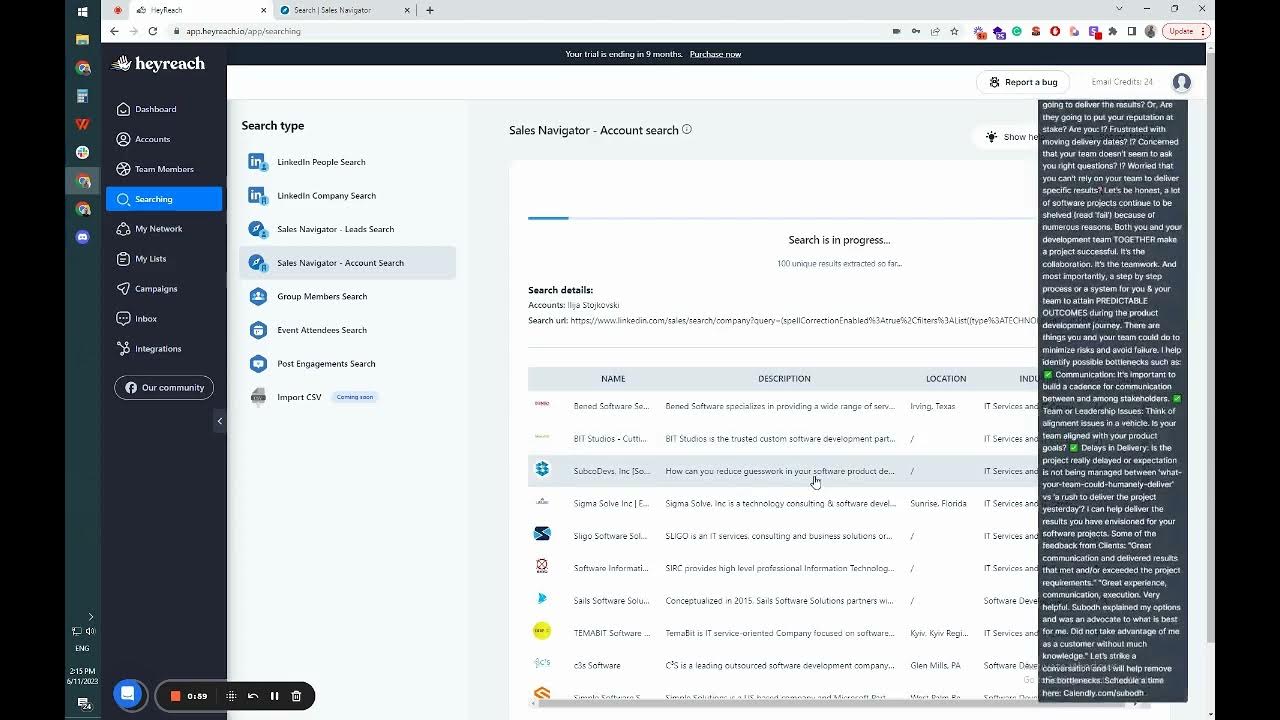
Task: Open the Dashboard page in sidebar
Action: point(155,109)
